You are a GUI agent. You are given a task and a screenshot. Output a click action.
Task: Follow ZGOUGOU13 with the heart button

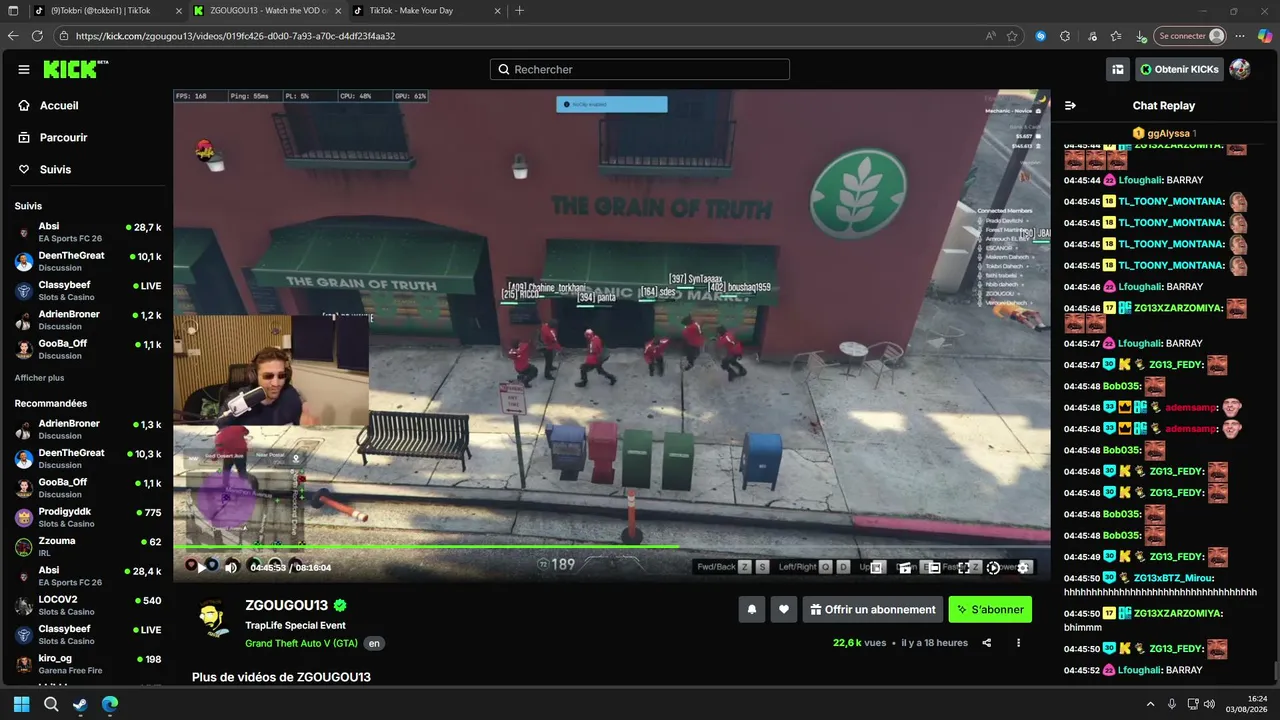784,609
